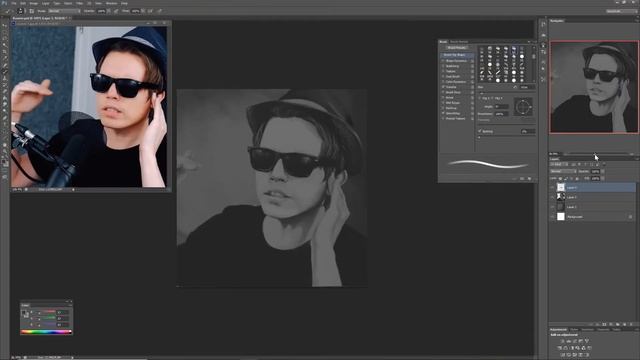The height and width of the screenshot is (360, 640).
Task: Enable airbrush-style build-up icon in options bar
Action: pyautogui.click(x=150, y=11)
